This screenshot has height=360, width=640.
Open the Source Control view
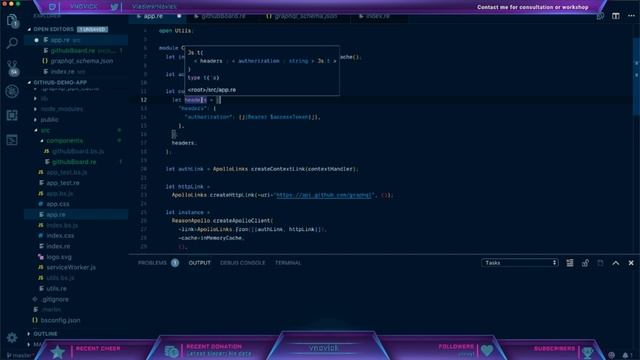(13, 67)
